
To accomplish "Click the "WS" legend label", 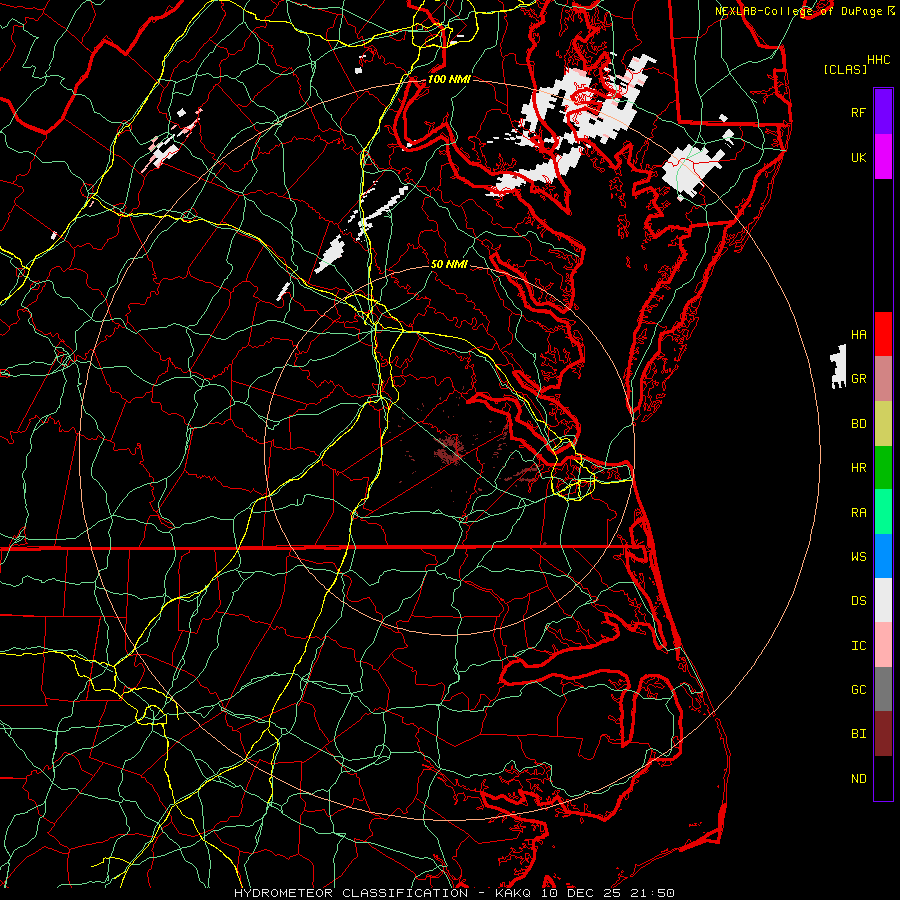I will [x=859, y=557].
